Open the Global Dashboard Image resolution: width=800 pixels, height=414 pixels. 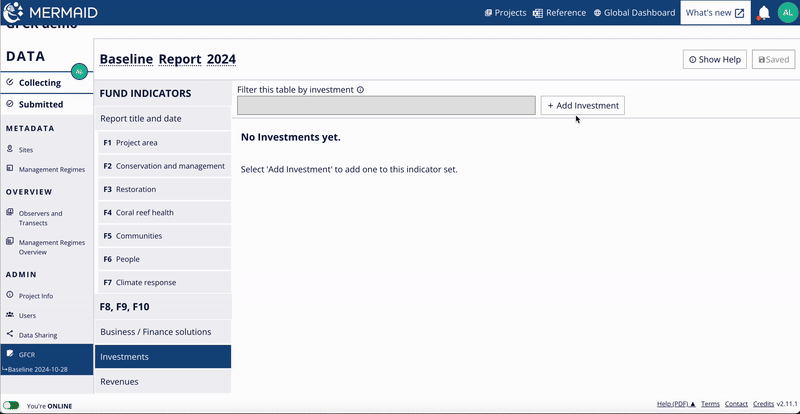point(634,13)
